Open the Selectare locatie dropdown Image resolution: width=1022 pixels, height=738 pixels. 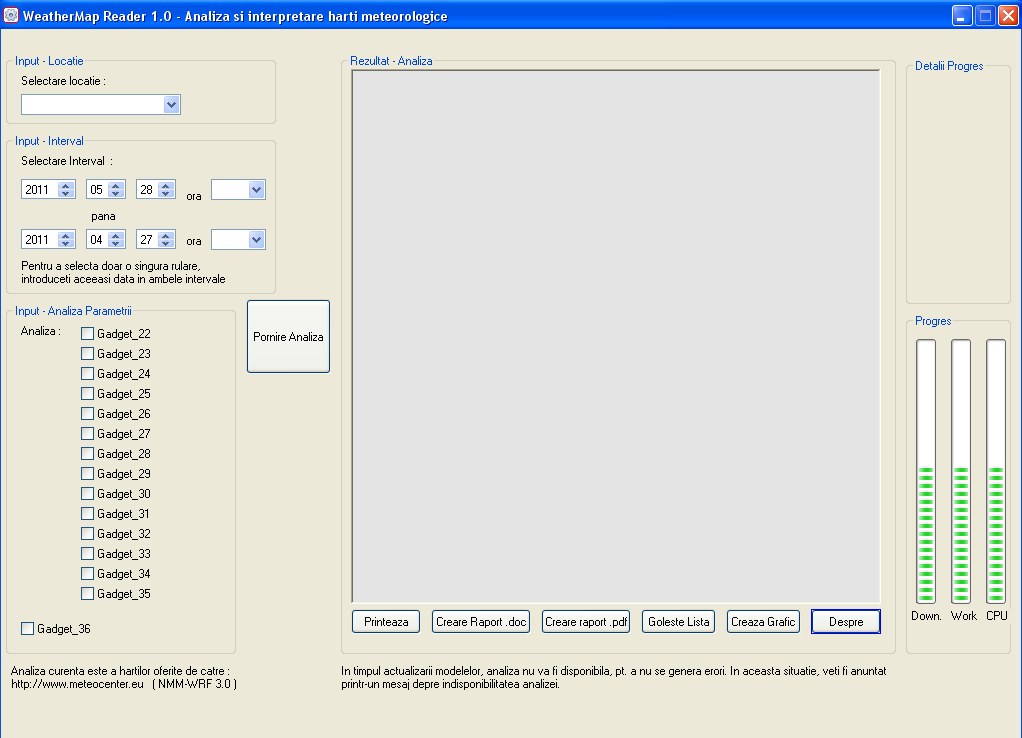[x=171, y=105]
